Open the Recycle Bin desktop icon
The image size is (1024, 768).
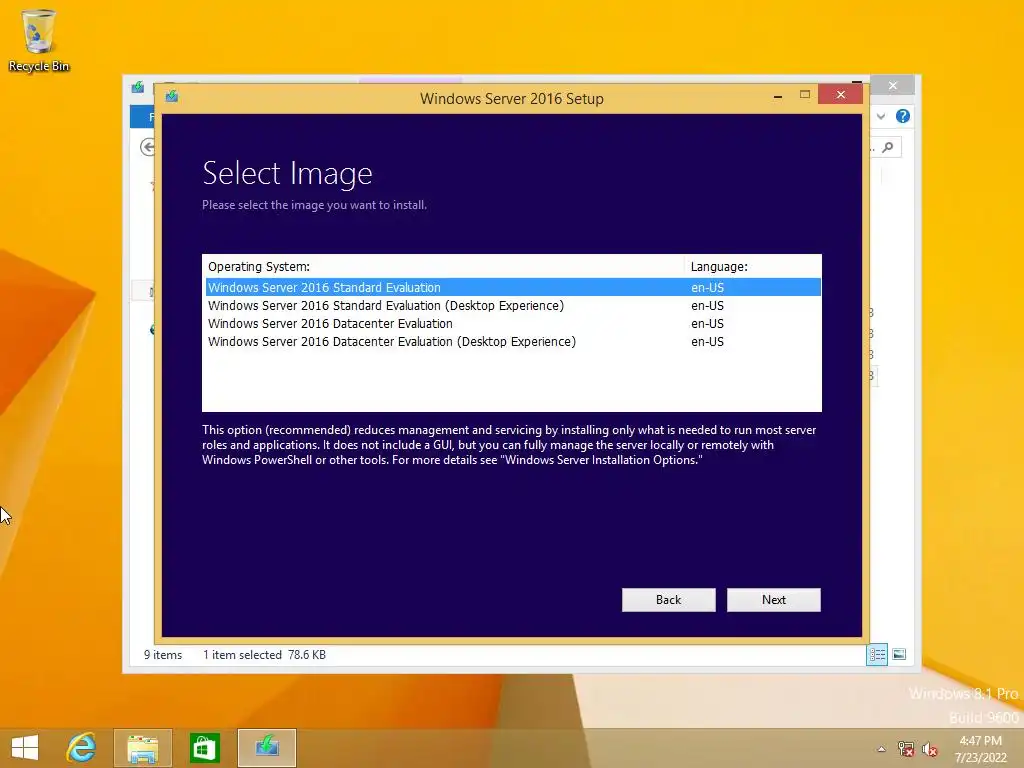(39, 40)
